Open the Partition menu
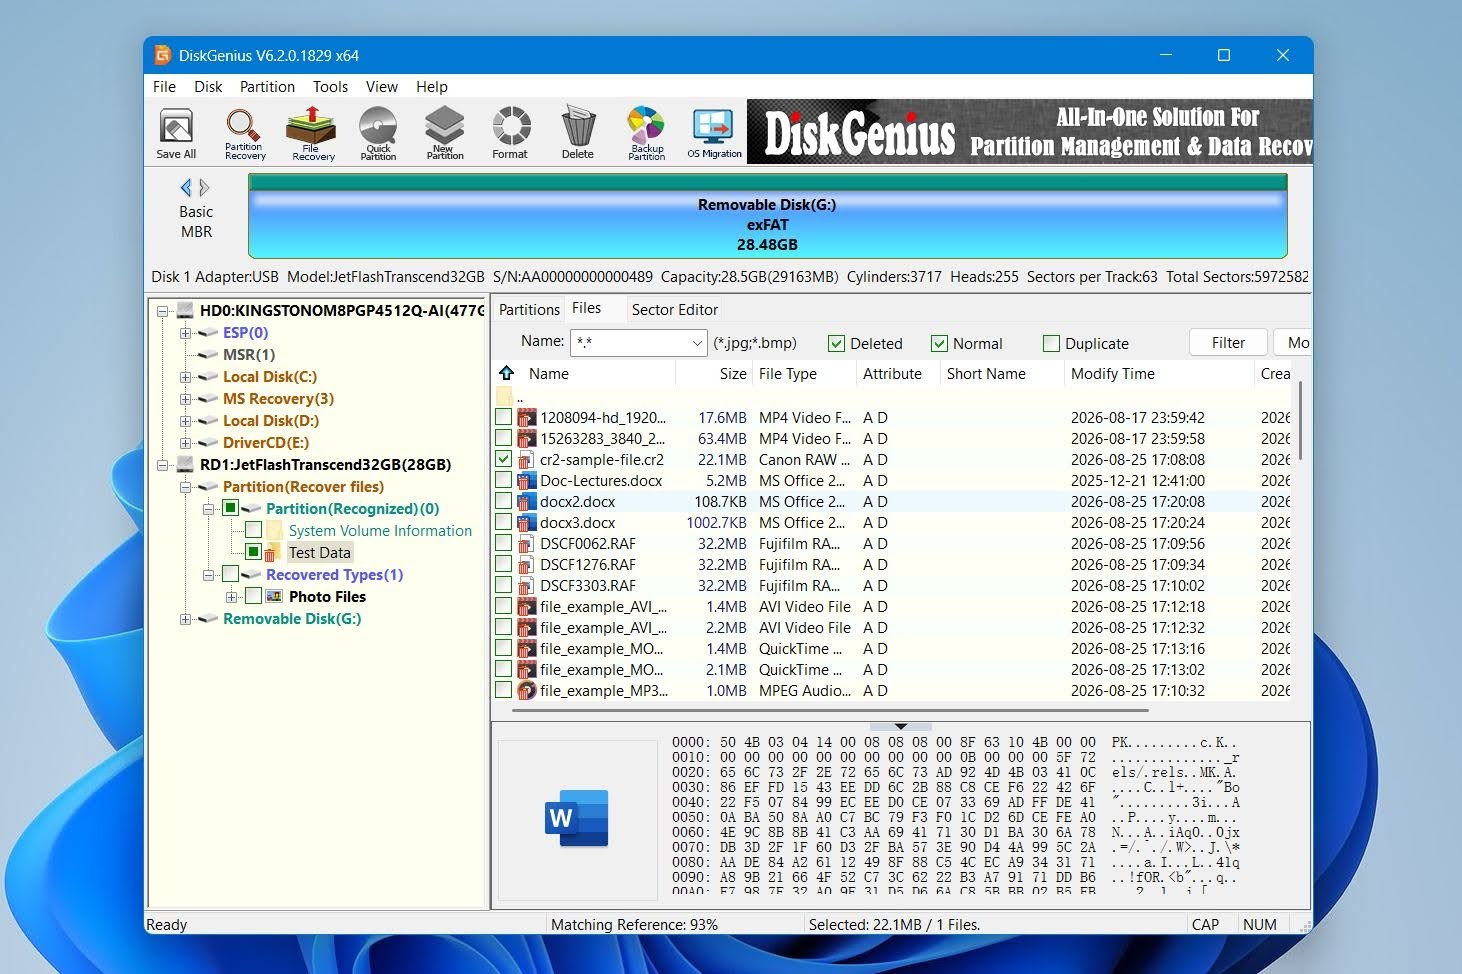The height and width of the screenshot is (974, 1462). (x=267, y=87)
